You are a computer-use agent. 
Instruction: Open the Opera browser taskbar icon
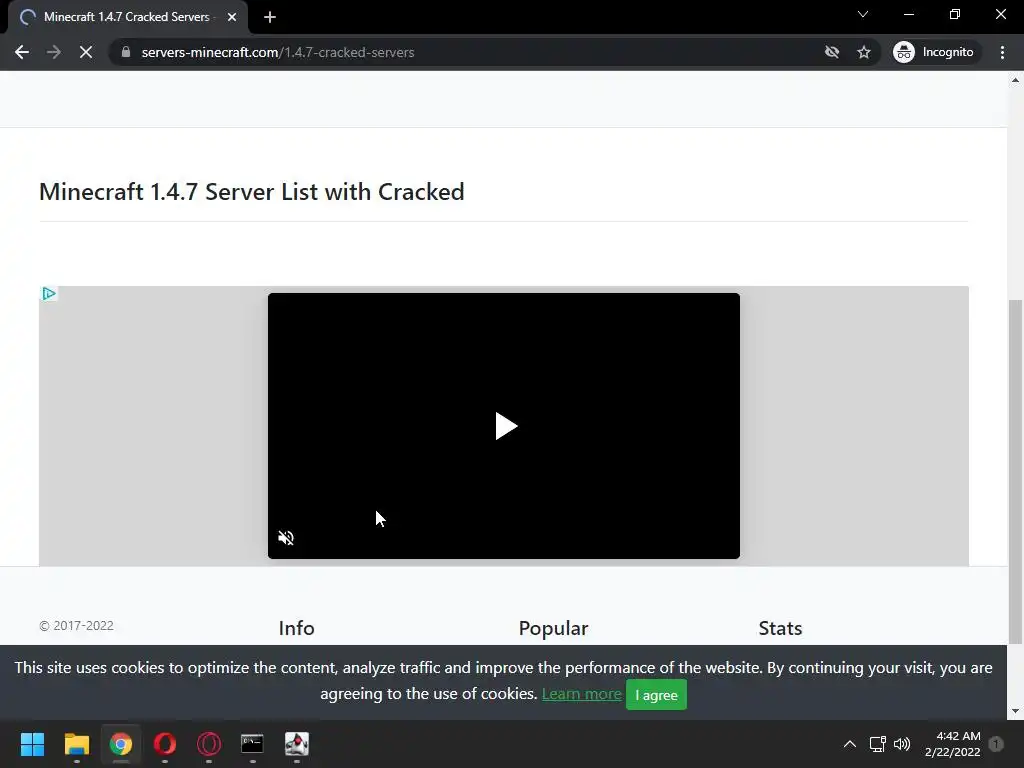[165, 744]
